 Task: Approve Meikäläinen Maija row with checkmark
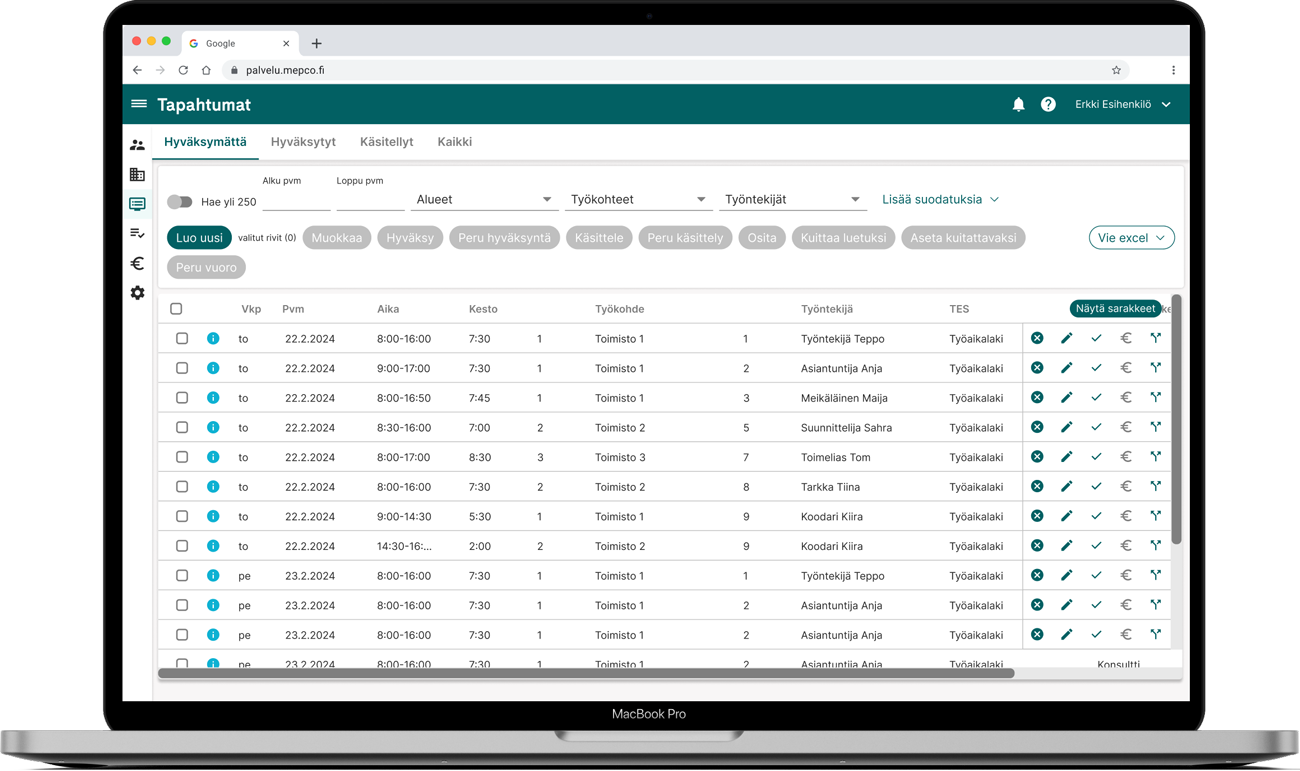click(x=1096, y=398)
